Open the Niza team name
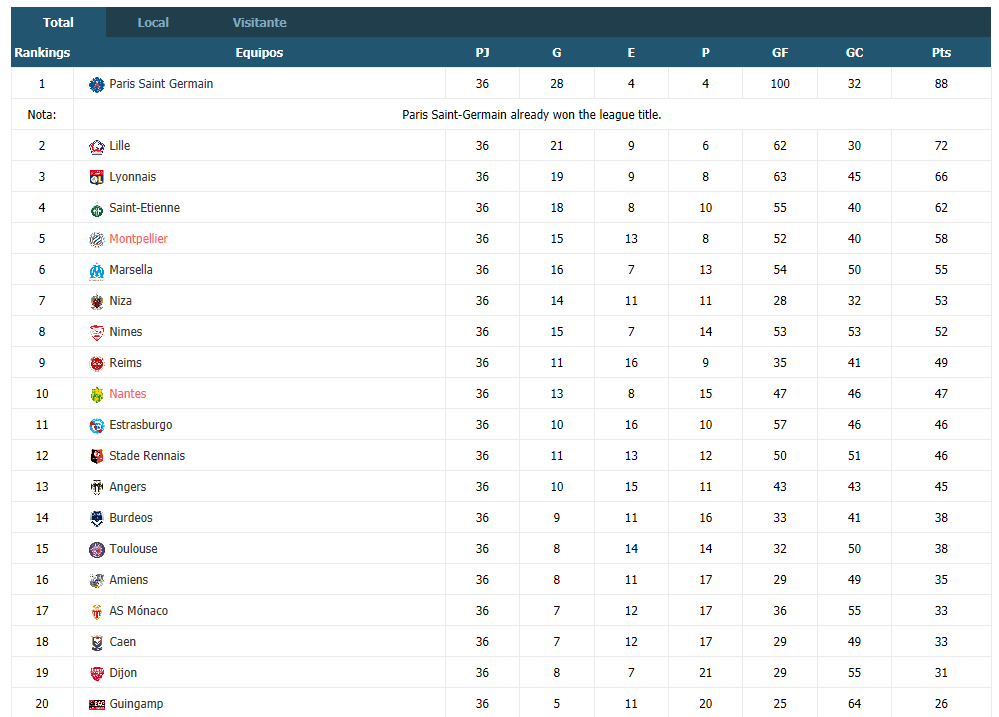Screen dimensions: 999x717 coord(120,301)
